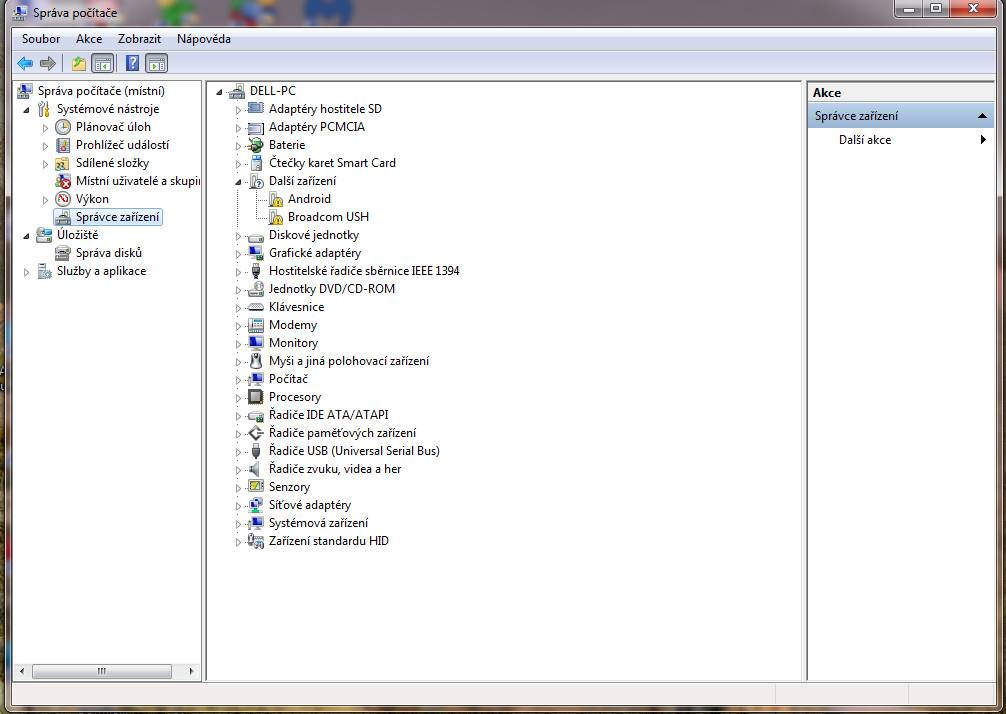Image resolution: width=1006 pixels, height=714 pixels.
Task: Select Správa počítače (místní) root item
Action: click(101, 91)
